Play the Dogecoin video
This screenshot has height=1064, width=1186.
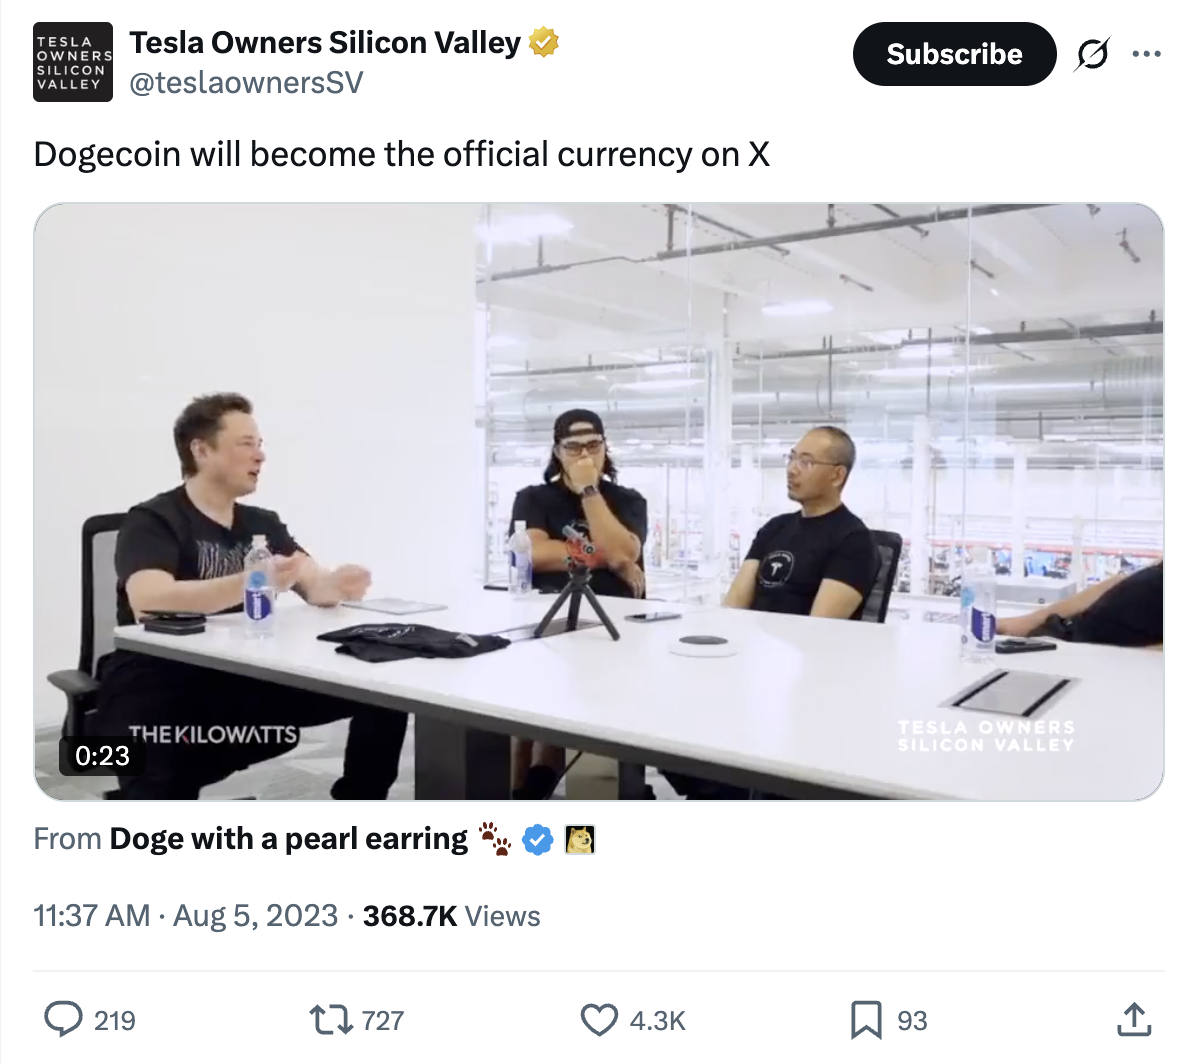pos(598,501)
